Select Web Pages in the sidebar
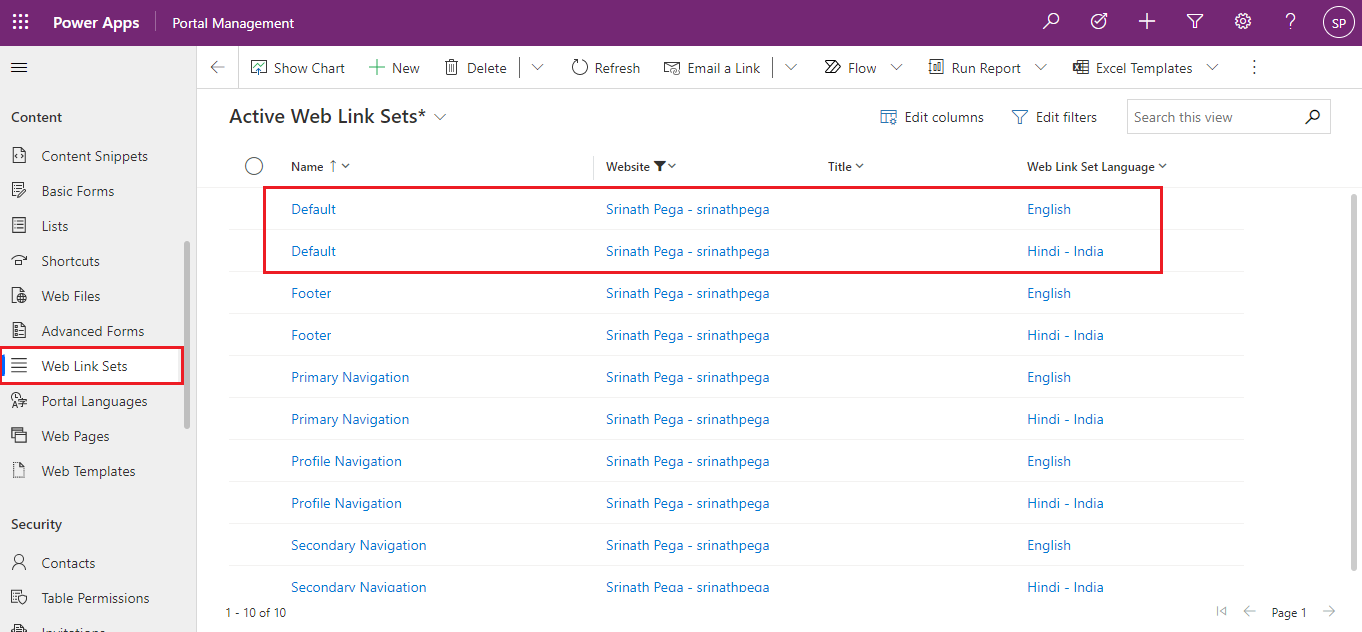This screenshot has height=632, width=1362. (x=75, y=436)
